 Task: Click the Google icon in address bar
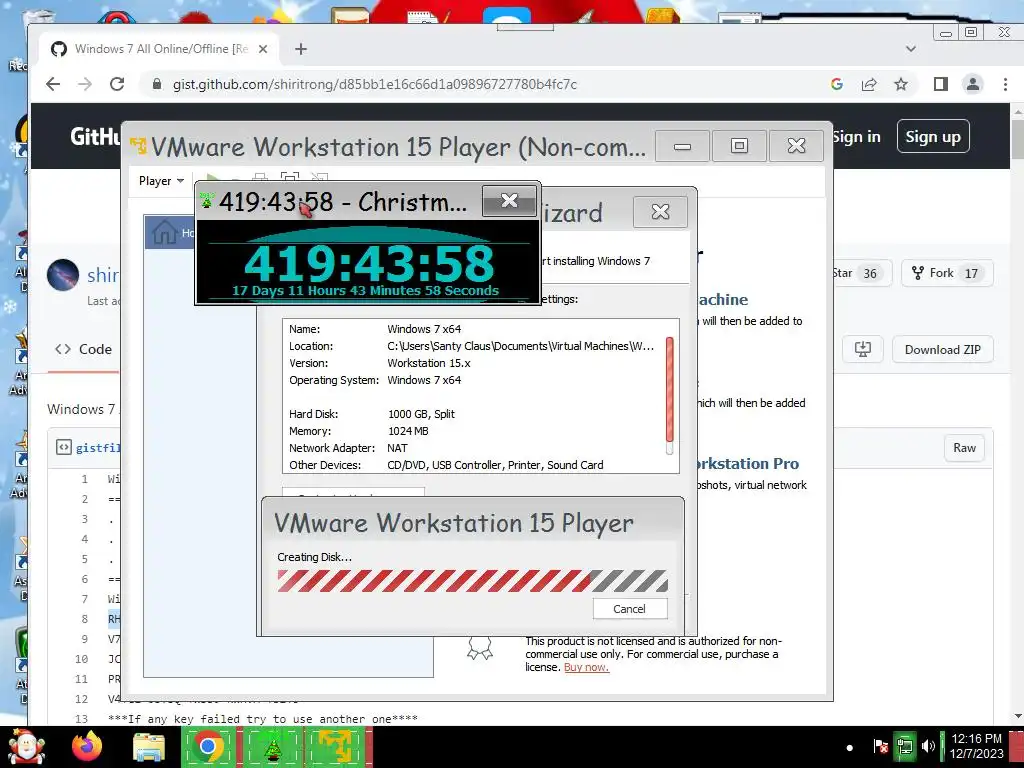[x=837, y=84]
